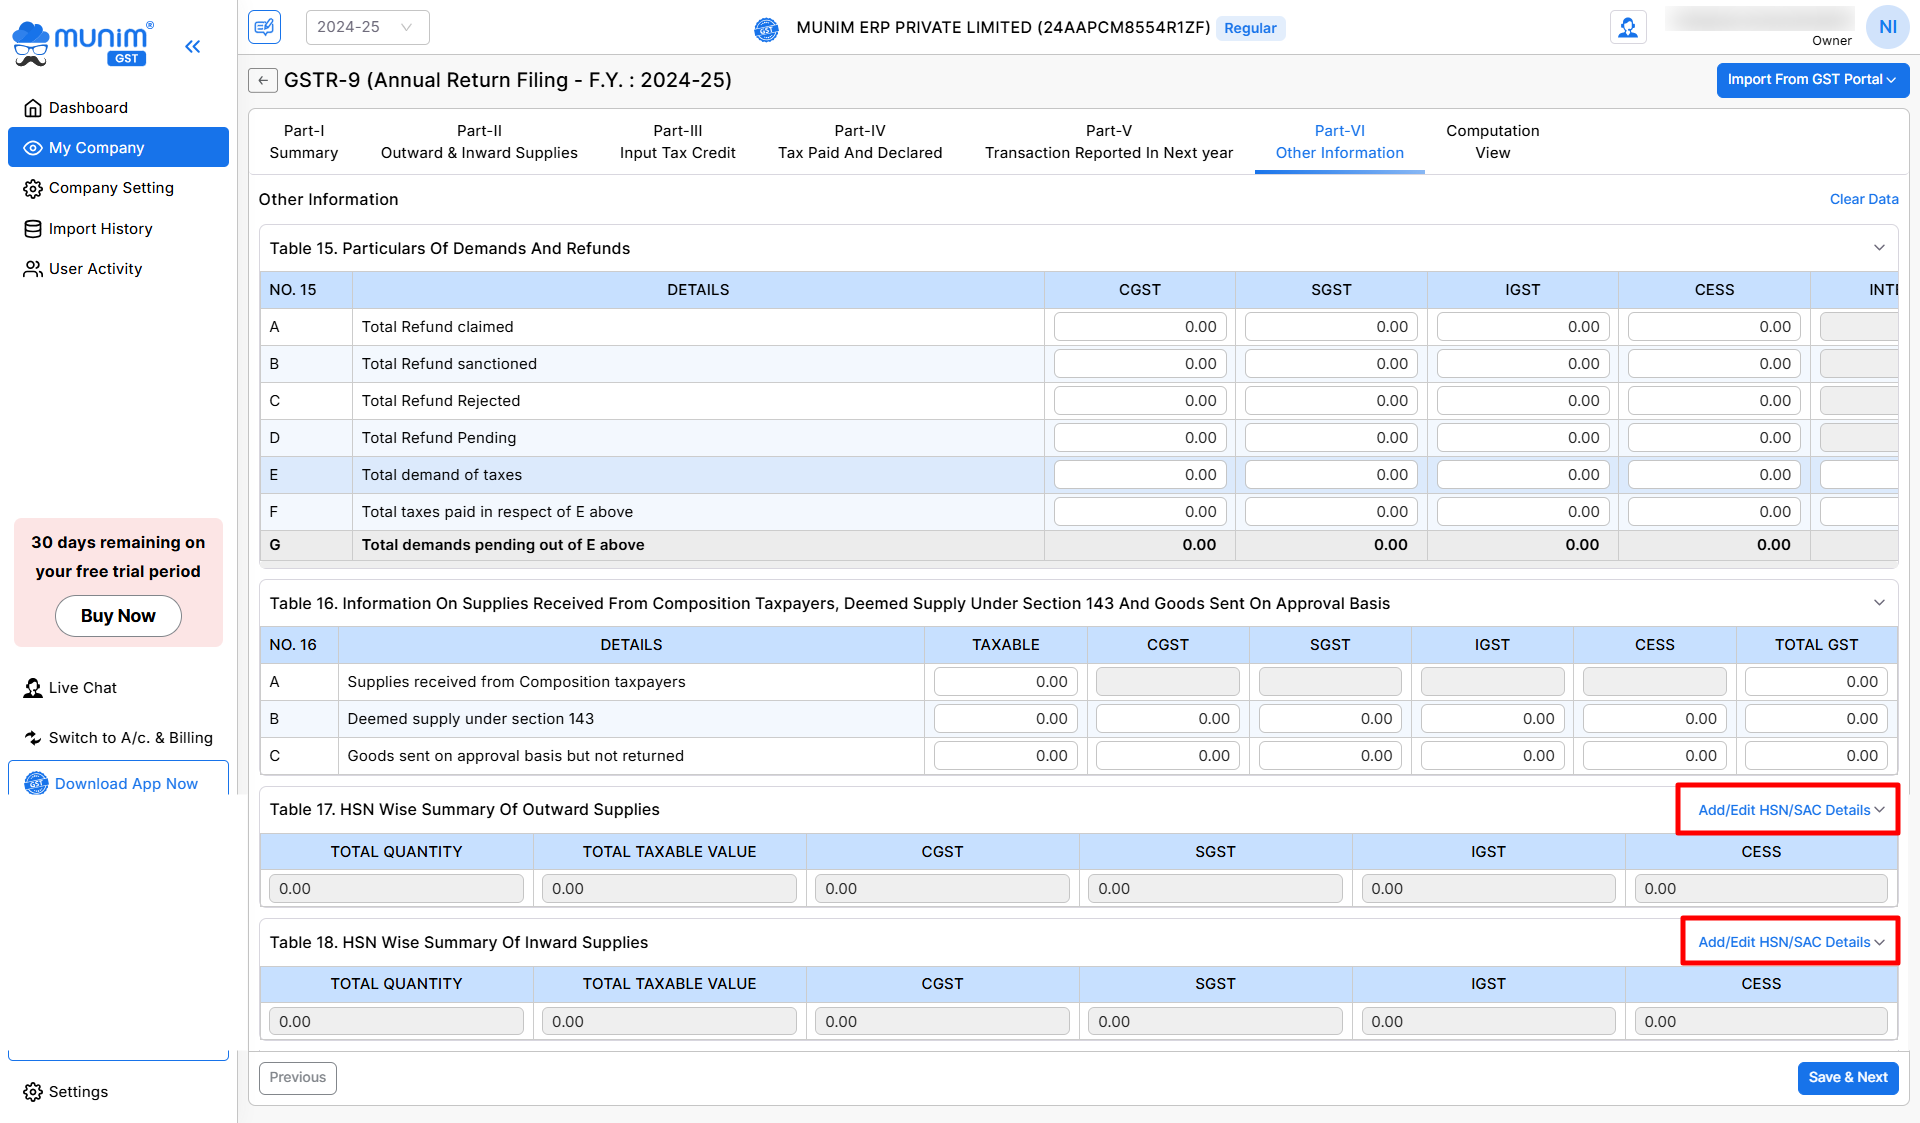Open the 2024-25 financial year dropdown

[366, 27]
